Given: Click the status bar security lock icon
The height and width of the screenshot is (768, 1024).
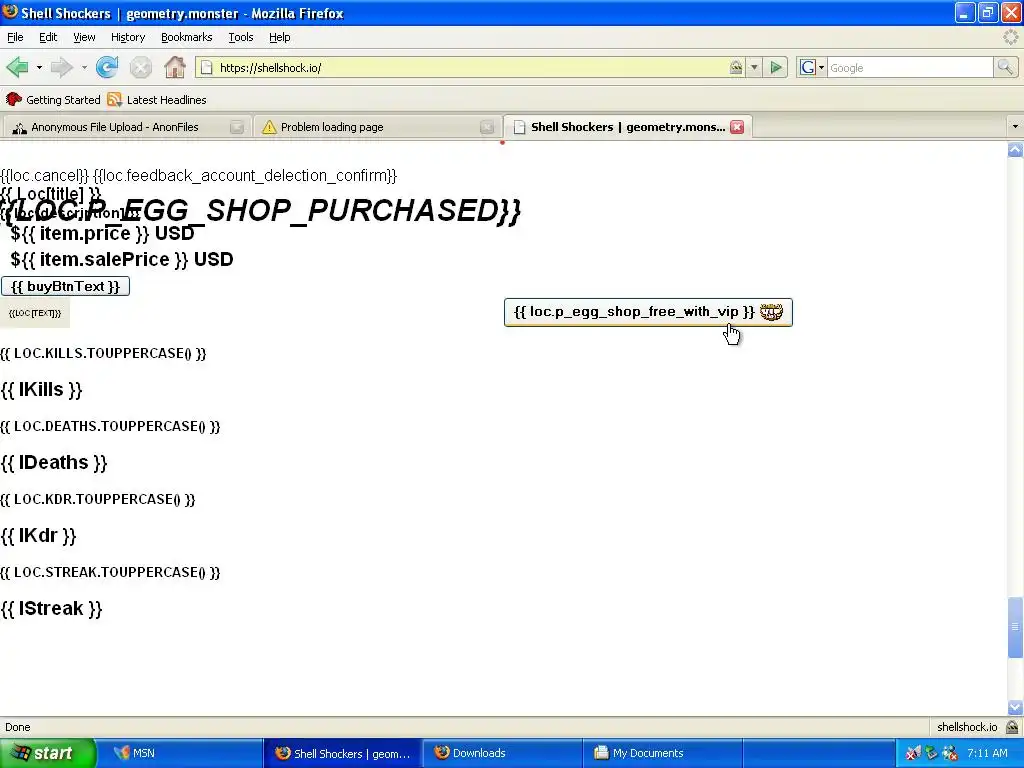Looking at the screenshot, I should point(1012,727).
